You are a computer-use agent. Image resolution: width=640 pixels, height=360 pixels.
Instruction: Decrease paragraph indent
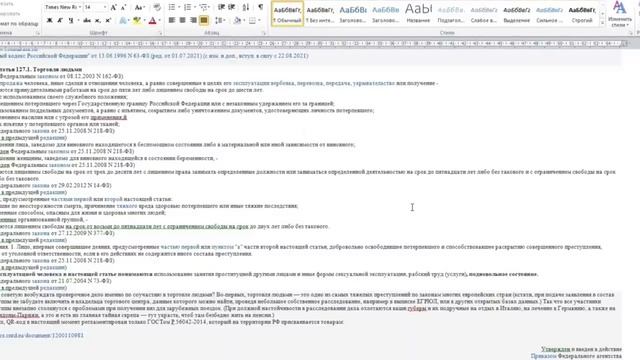pyautogui.click(x=221, y=7)
